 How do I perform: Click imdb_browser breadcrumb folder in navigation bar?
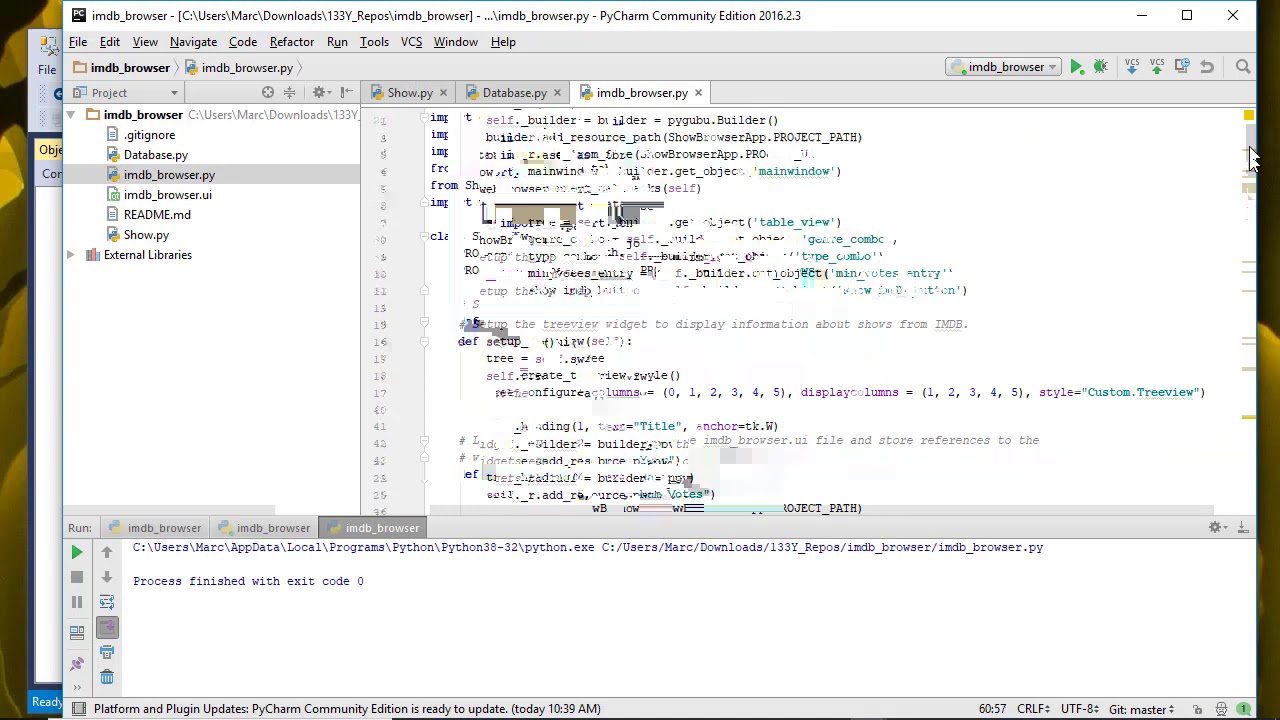pos(121,68)
